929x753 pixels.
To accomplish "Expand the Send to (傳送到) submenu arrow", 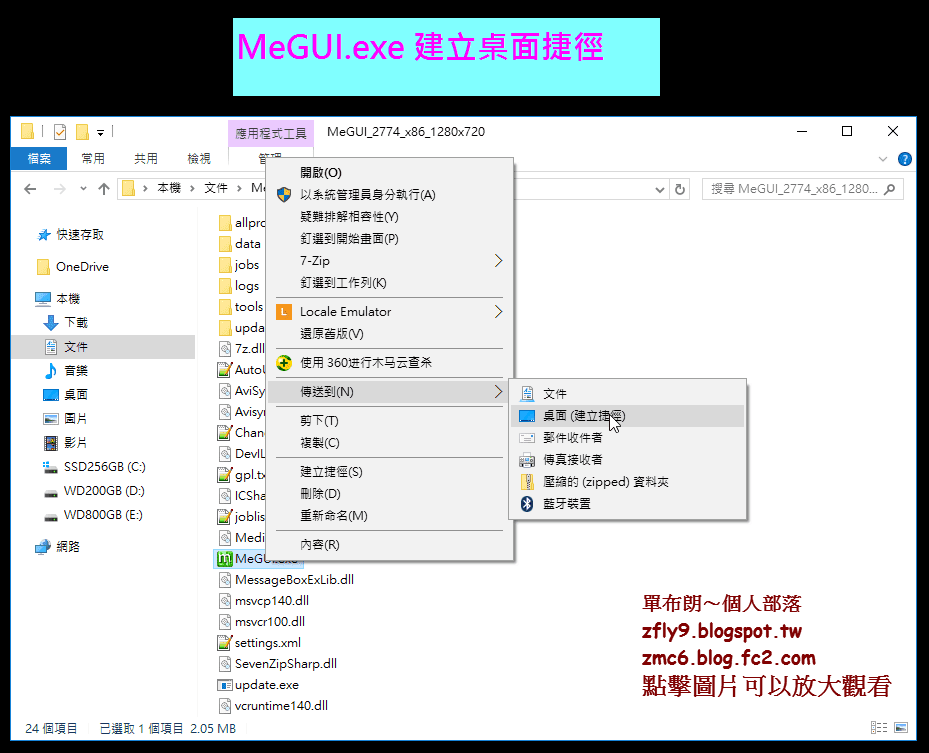I will point(498,392).
